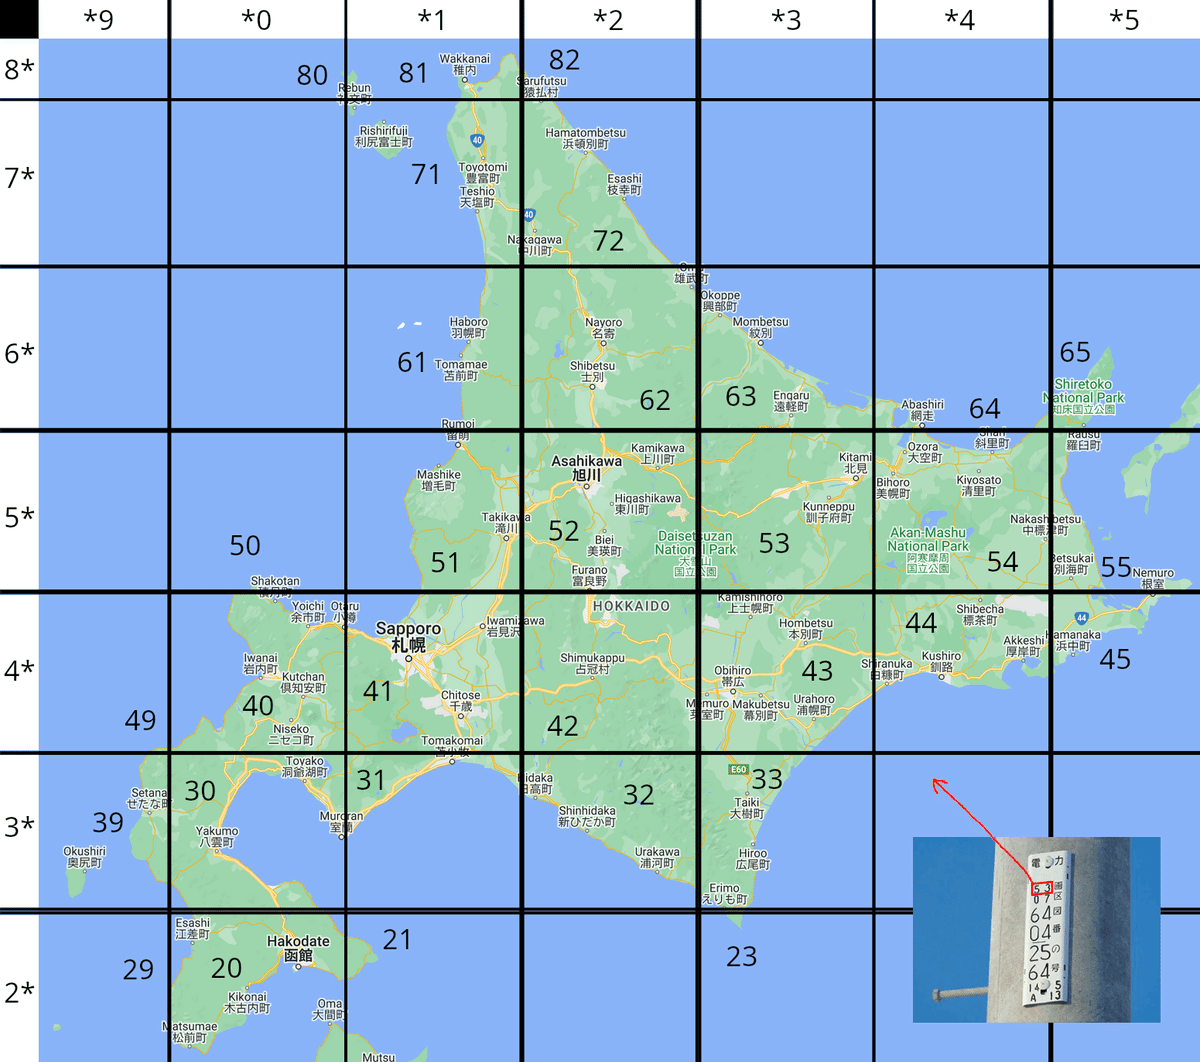1200x1062 pixels.
Task: Click grid number 72 on the map
Action: point(608,241)
